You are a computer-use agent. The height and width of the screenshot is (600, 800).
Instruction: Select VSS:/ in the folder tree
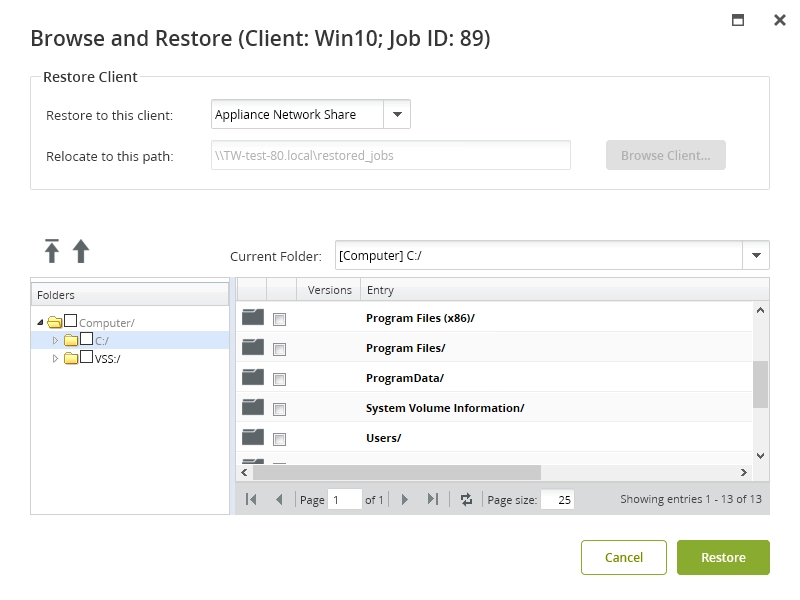coord(108,359)
